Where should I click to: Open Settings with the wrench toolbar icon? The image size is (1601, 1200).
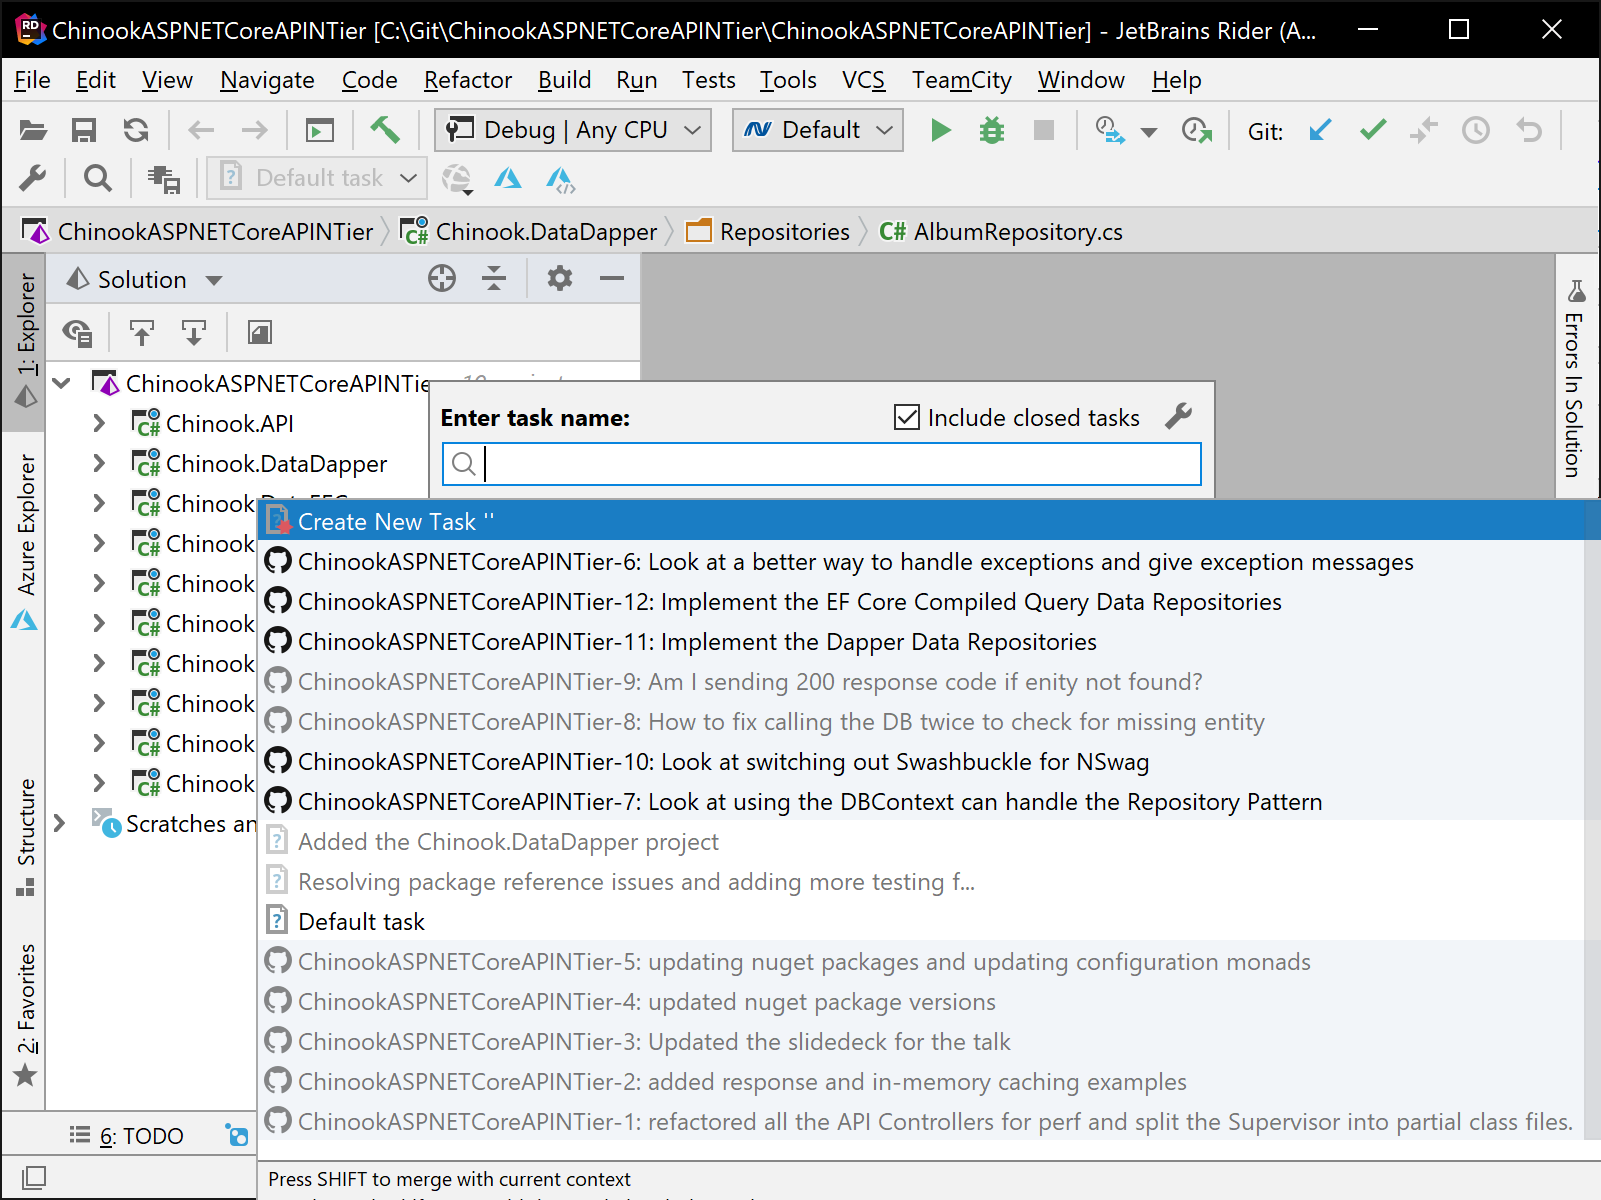click(x=33, y=178)
